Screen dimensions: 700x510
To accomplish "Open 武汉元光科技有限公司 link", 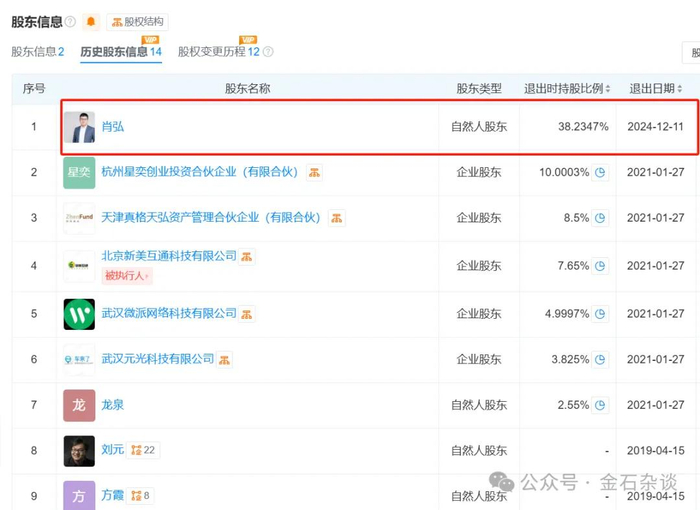I will [x=158, y=359].
